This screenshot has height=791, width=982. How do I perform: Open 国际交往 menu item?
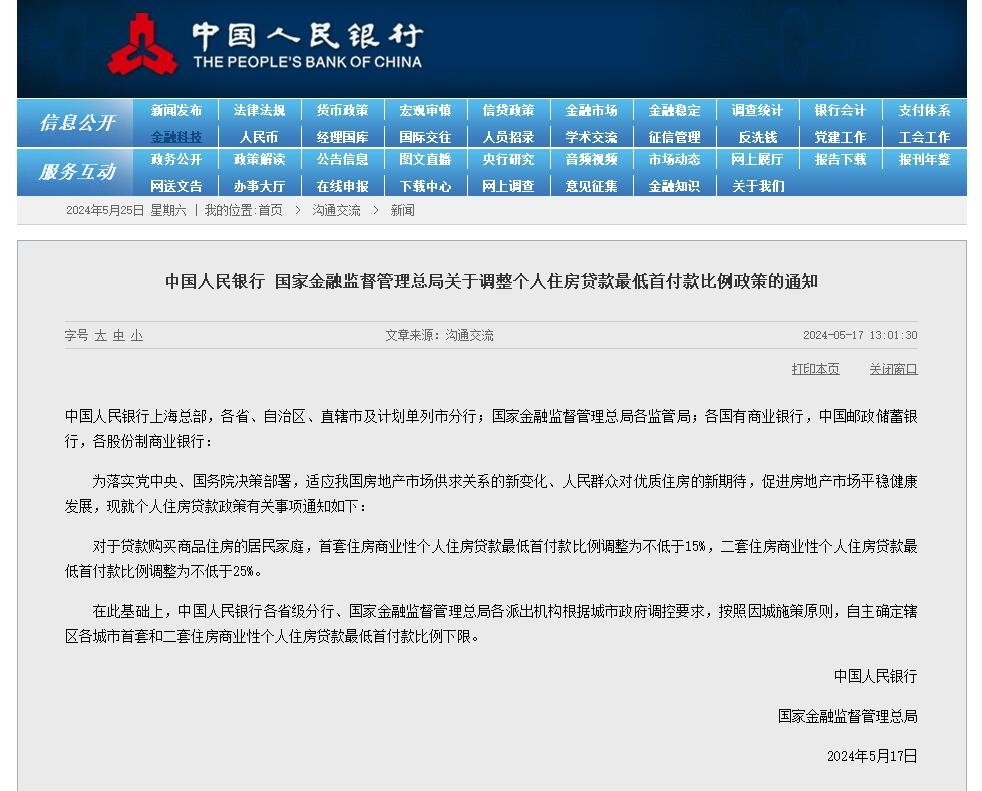[x=425, y=137]
